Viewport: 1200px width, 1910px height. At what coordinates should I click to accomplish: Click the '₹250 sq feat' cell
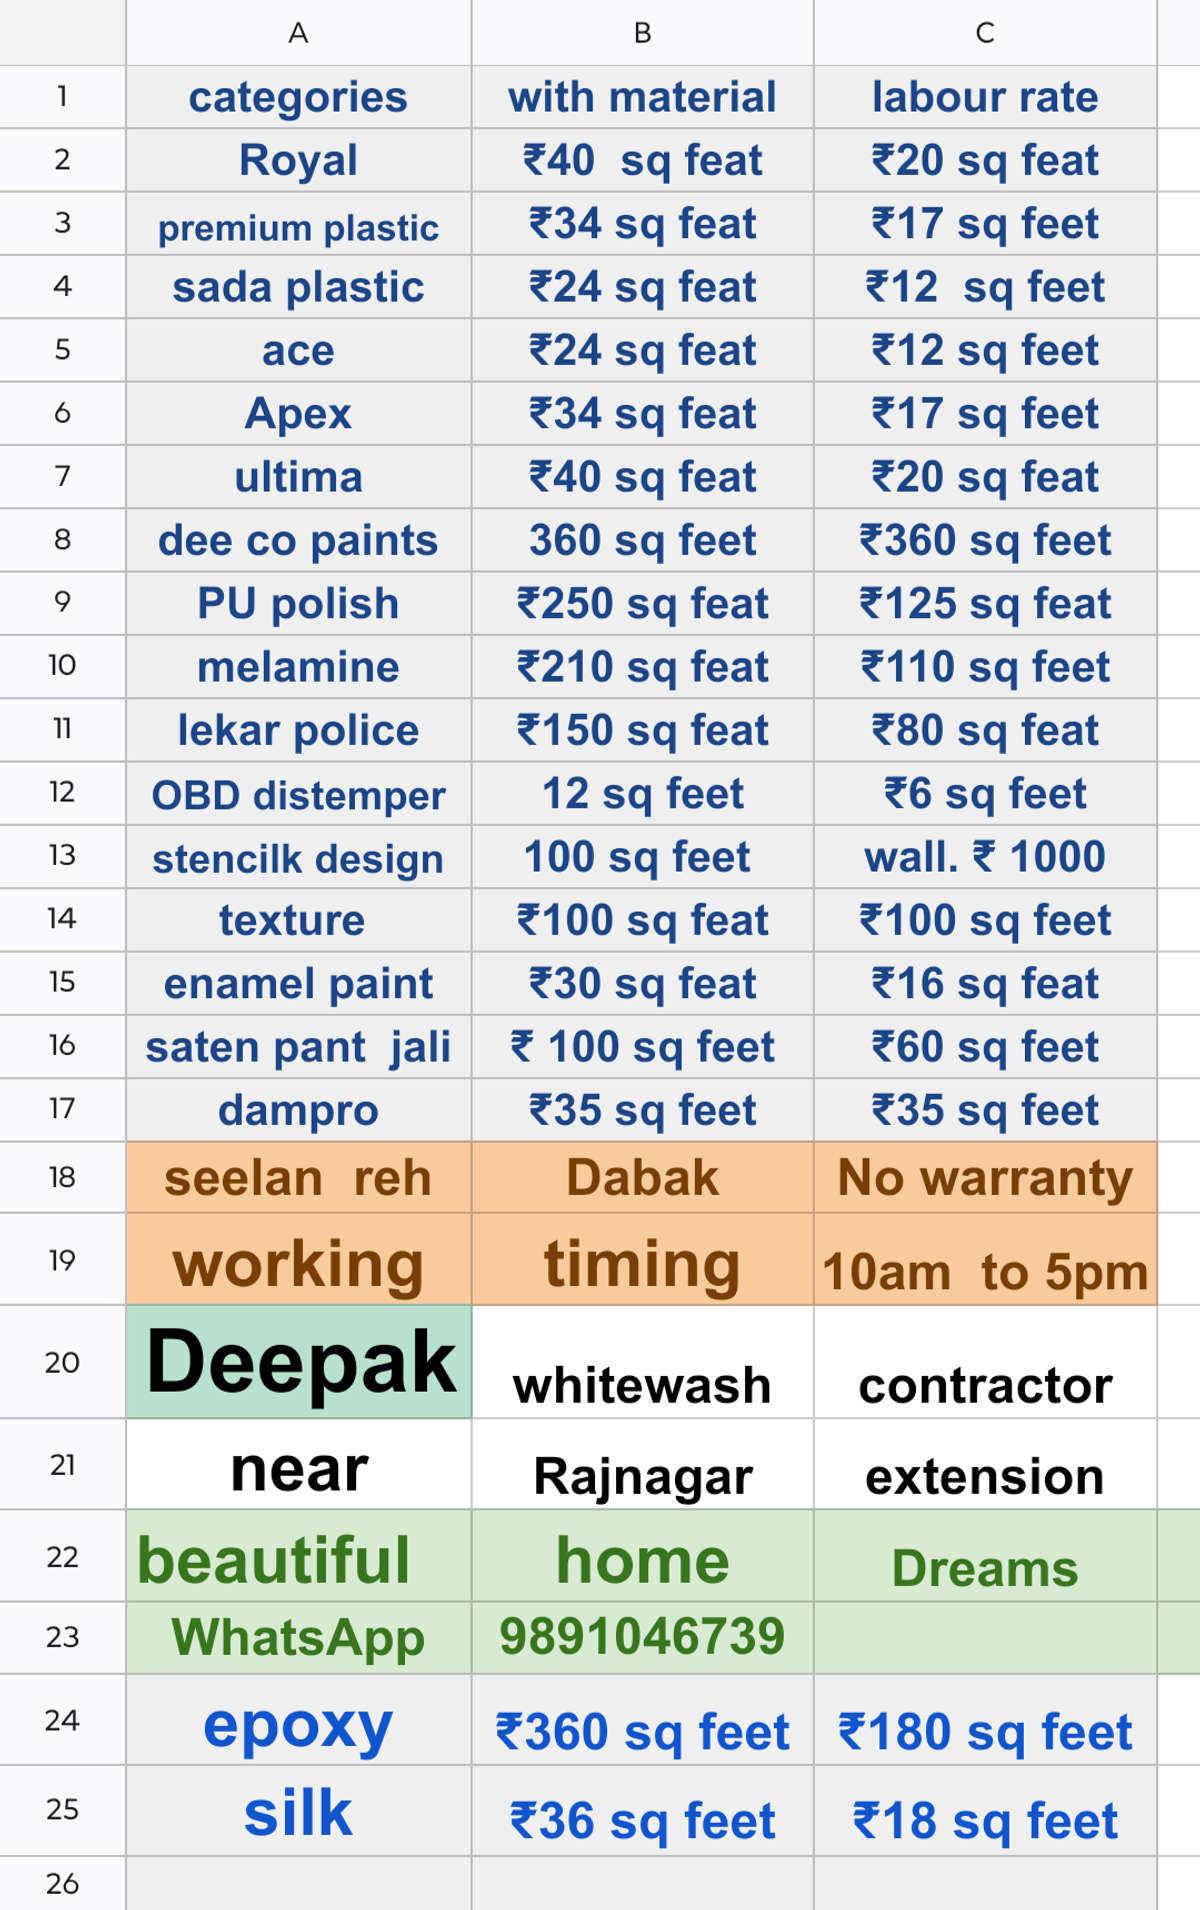(642, 603)
